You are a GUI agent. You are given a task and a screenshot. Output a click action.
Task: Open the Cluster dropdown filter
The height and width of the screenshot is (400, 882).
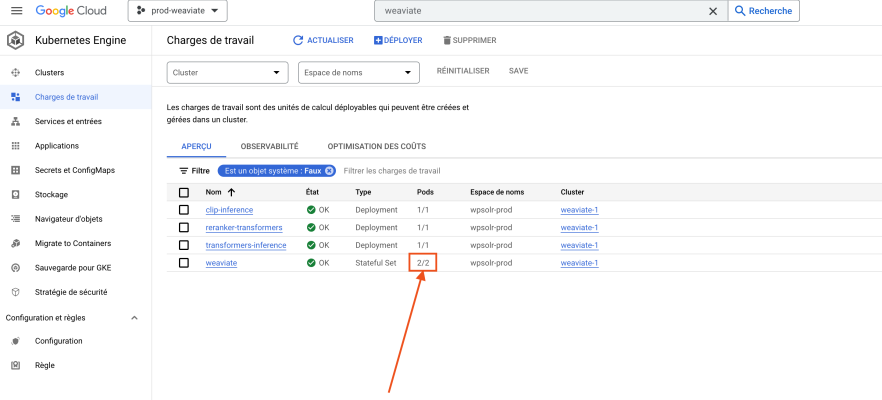point(228,73)
